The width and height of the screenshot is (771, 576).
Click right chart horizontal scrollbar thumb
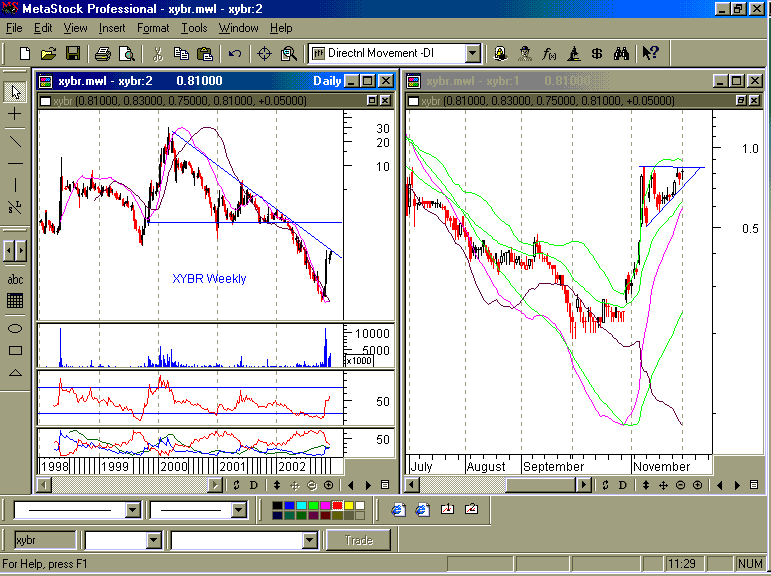541,485
